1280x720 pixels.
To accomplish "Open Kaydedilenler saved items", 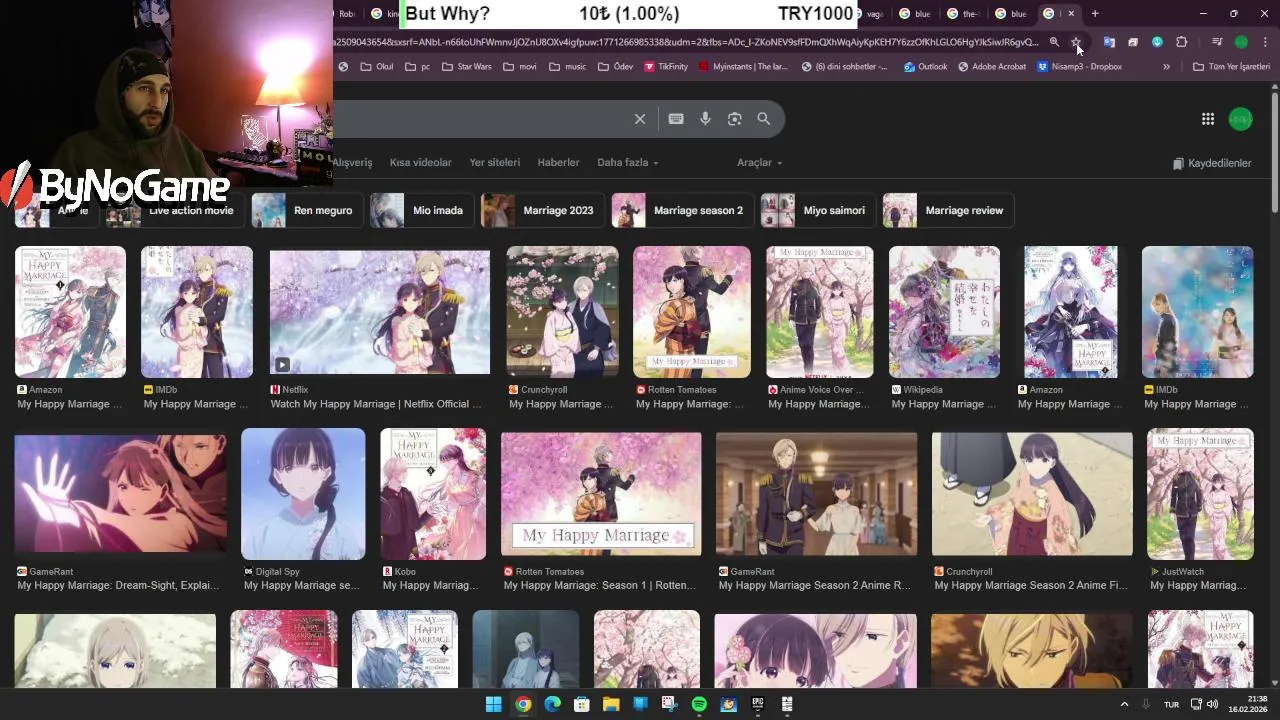I will (x=1212, y=163).
